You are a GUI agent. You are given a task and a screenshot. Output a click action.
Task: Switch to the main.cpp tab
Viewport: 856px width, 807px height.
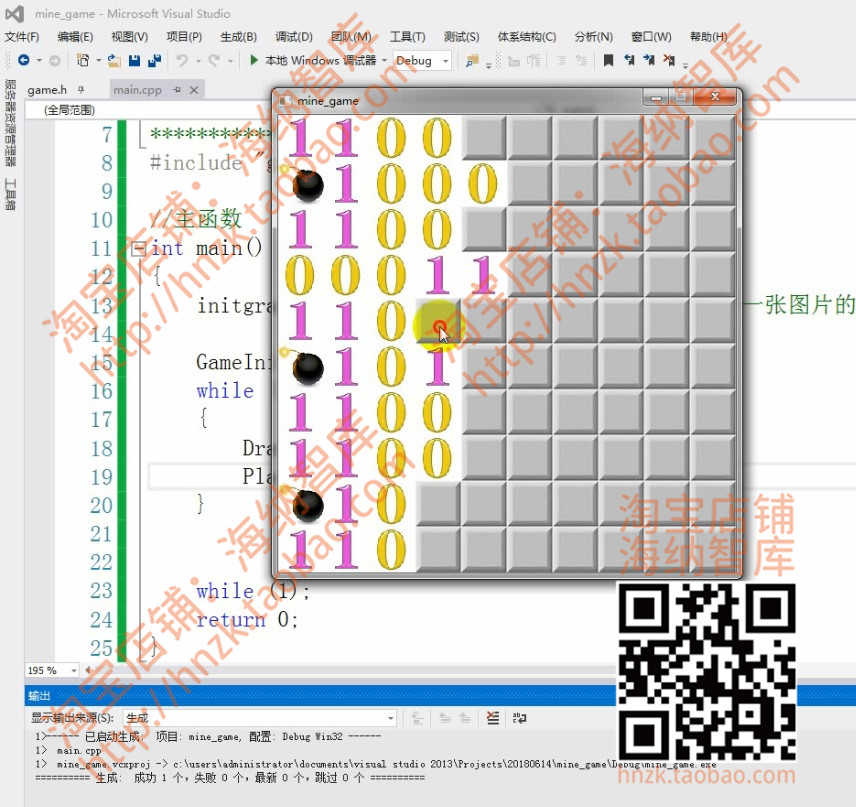(x=137, y=90)
